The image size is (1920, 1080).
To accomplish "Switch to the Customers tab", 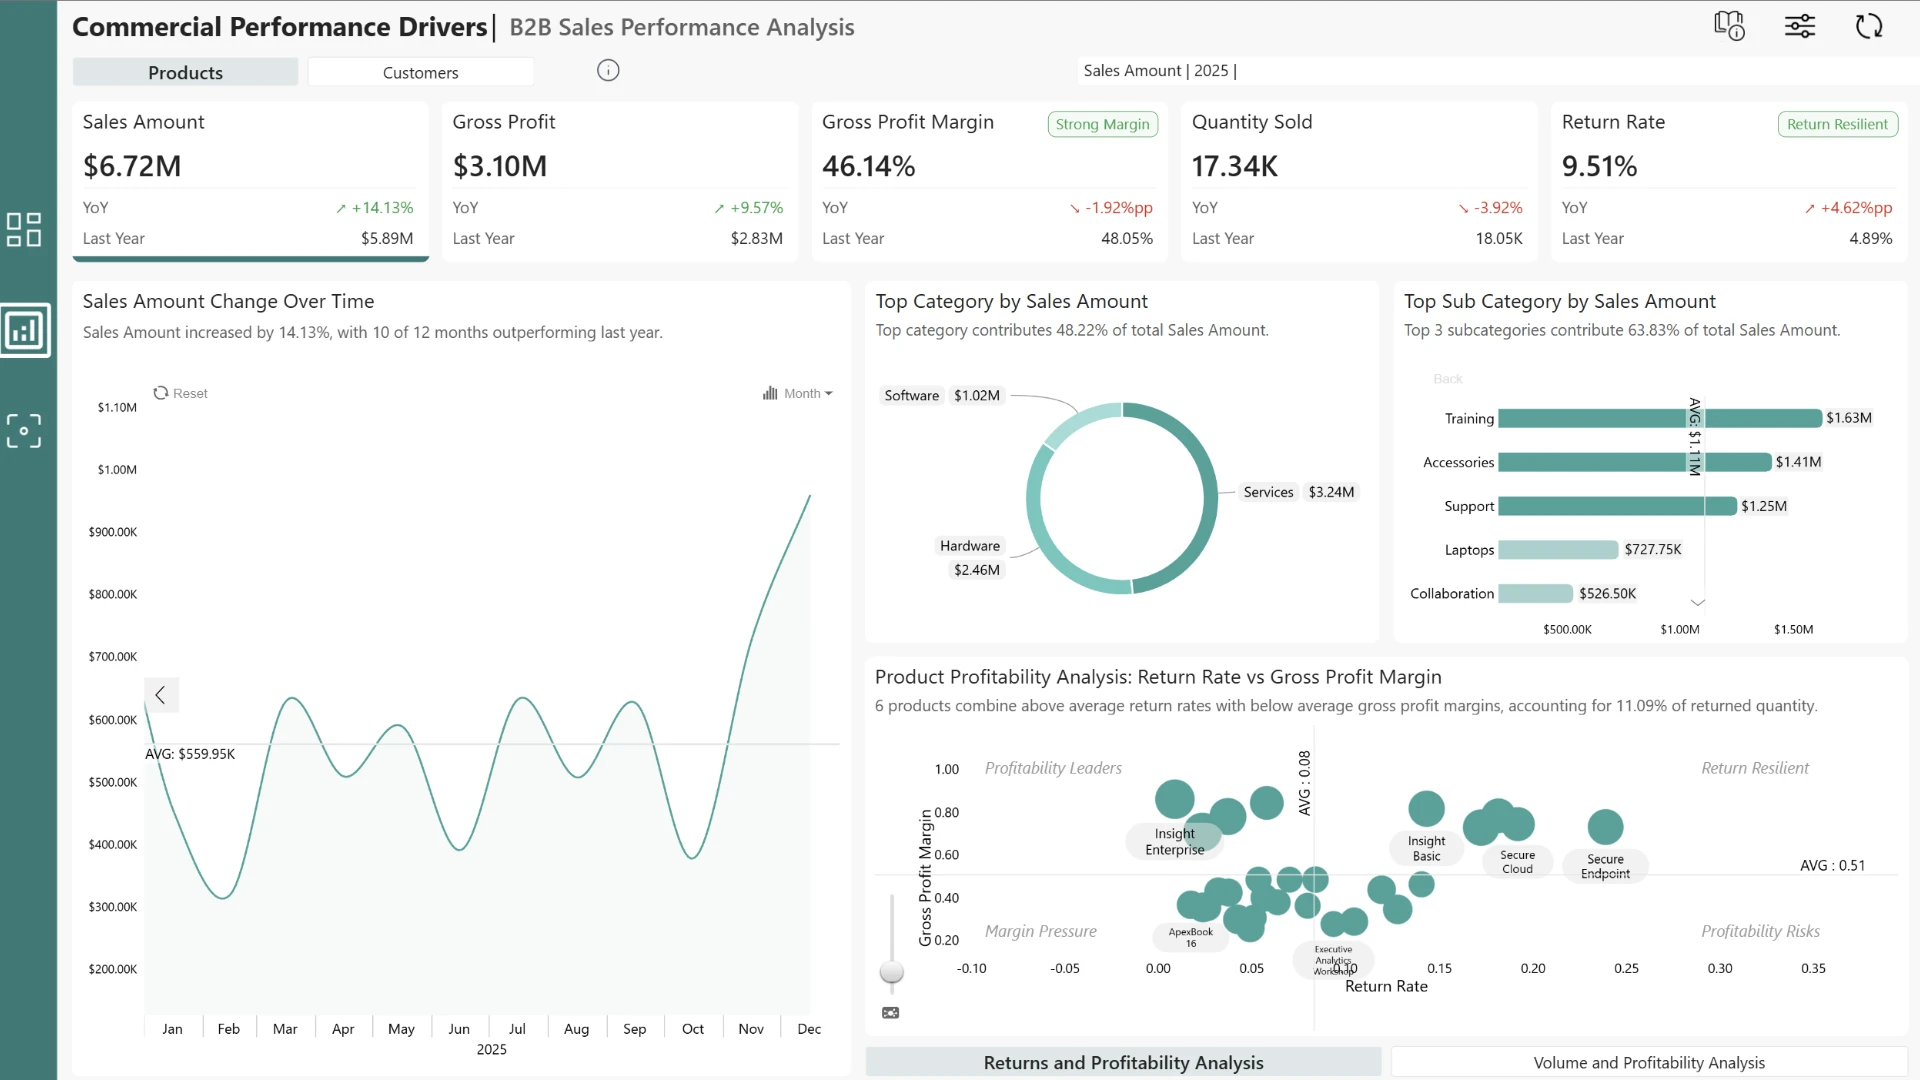I will [420, 72].
